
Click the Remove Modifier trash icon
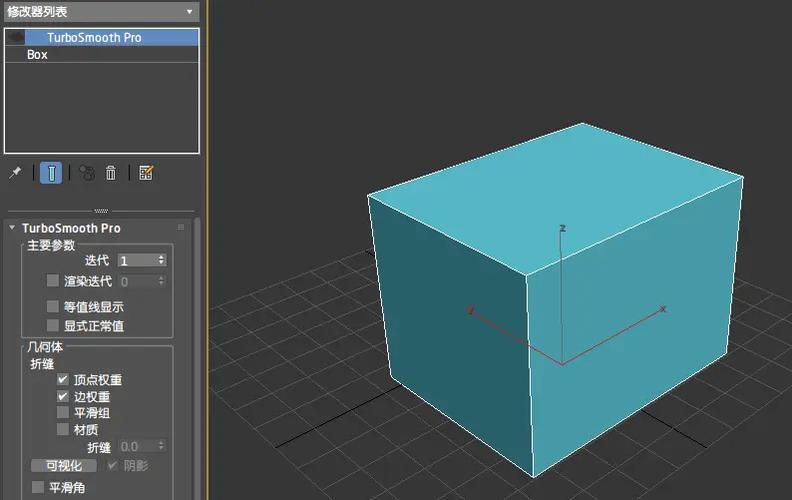111,173
